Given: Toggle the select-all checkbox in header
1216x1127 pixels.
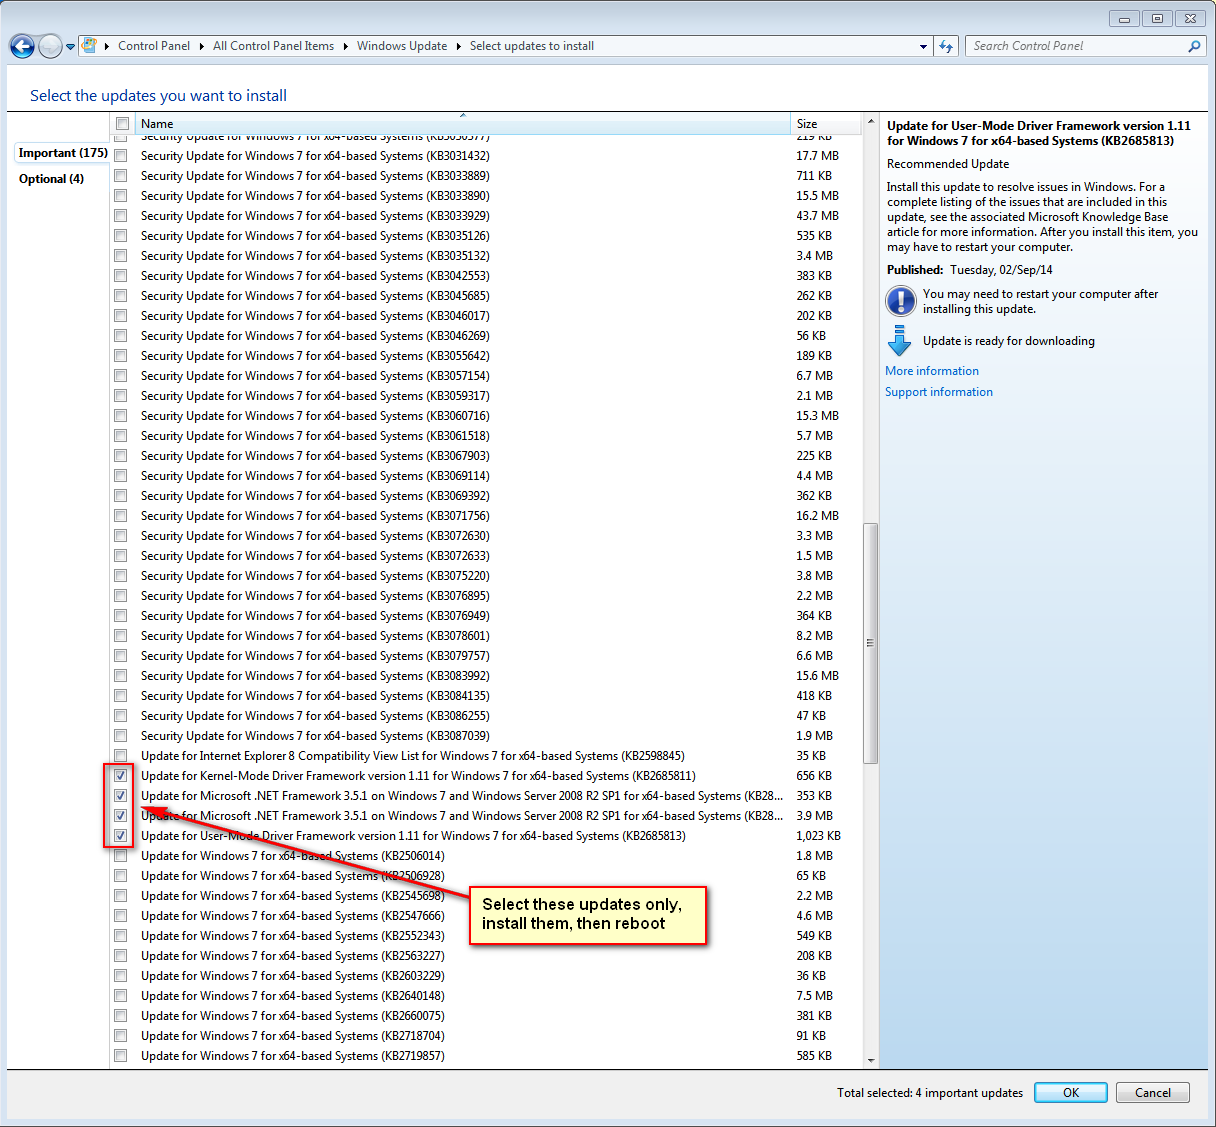Looking at the screenshot, I should coord(122,124).
